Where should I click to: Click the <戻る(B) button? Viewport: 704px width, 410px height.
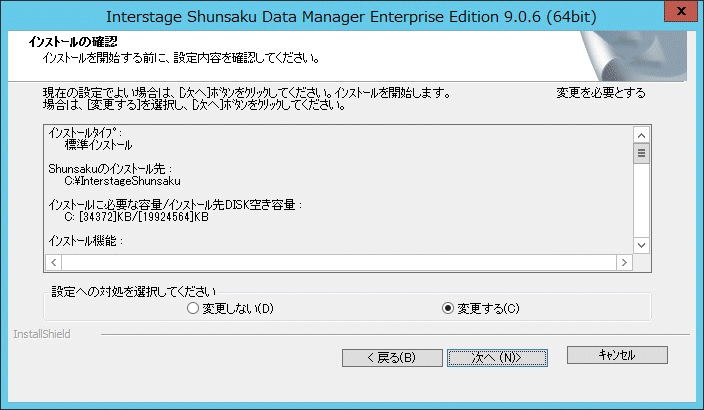click(x=392, y=358)
